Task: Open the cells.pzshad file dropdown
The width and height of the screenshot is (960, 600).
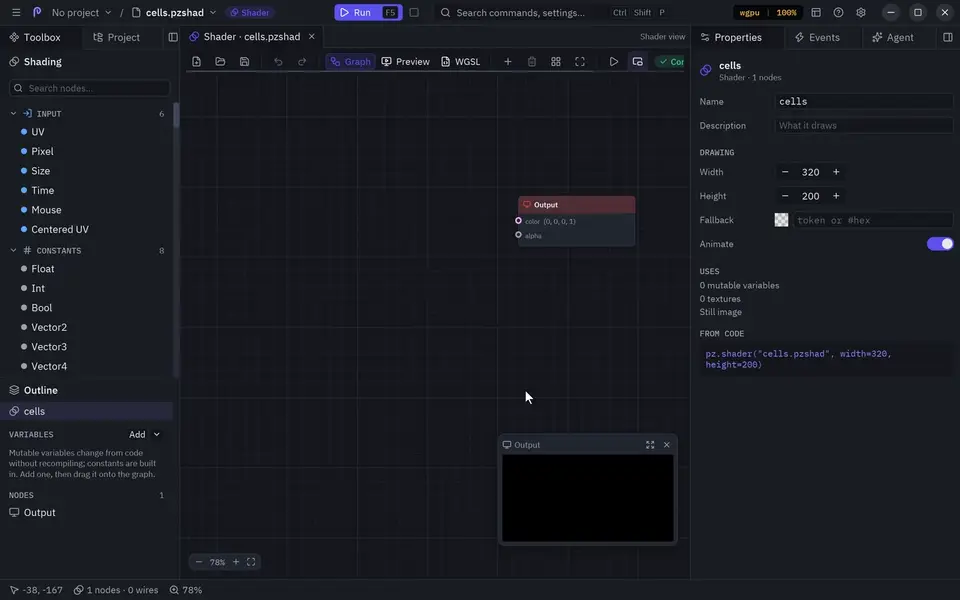Action: (174, 12)
